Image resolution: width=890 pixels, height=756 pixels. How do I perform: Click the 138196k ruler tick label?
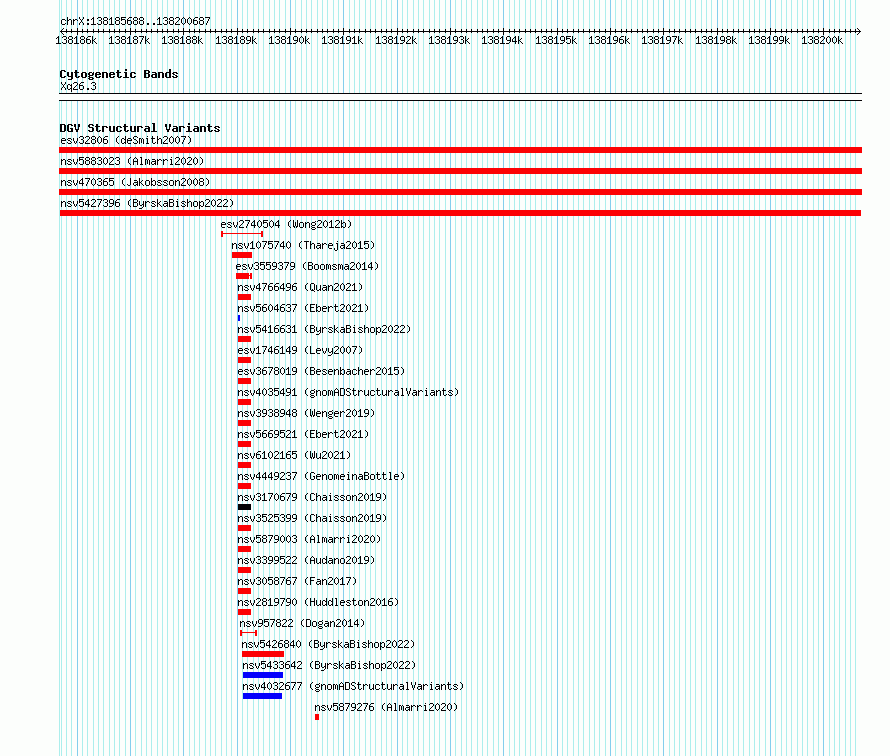tap(609, 40)
